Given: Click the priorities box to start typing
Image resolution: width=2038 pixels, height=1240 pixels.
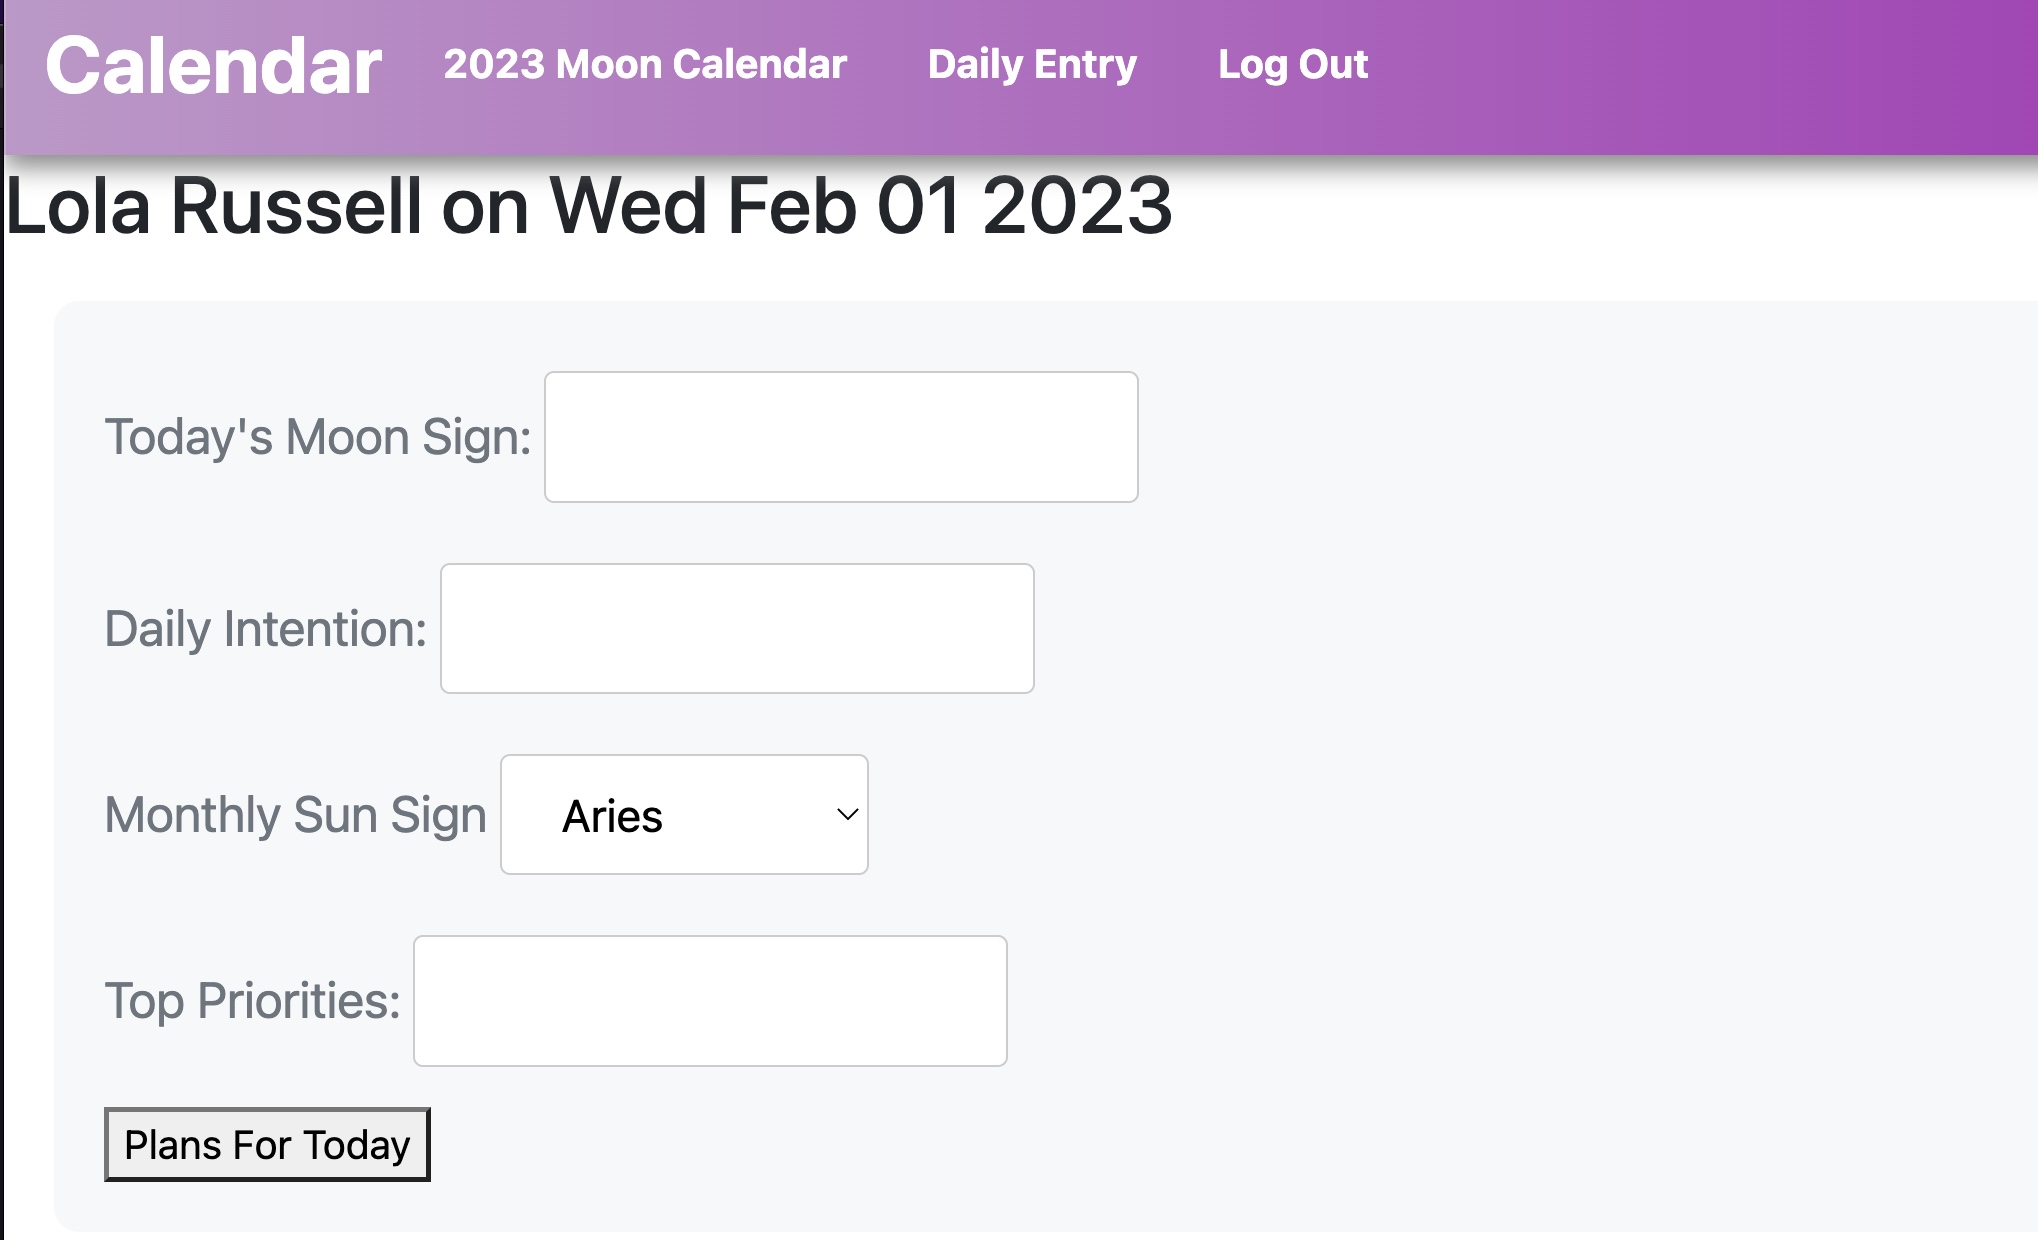Looking at the screenshot, I should (710, 1000).
